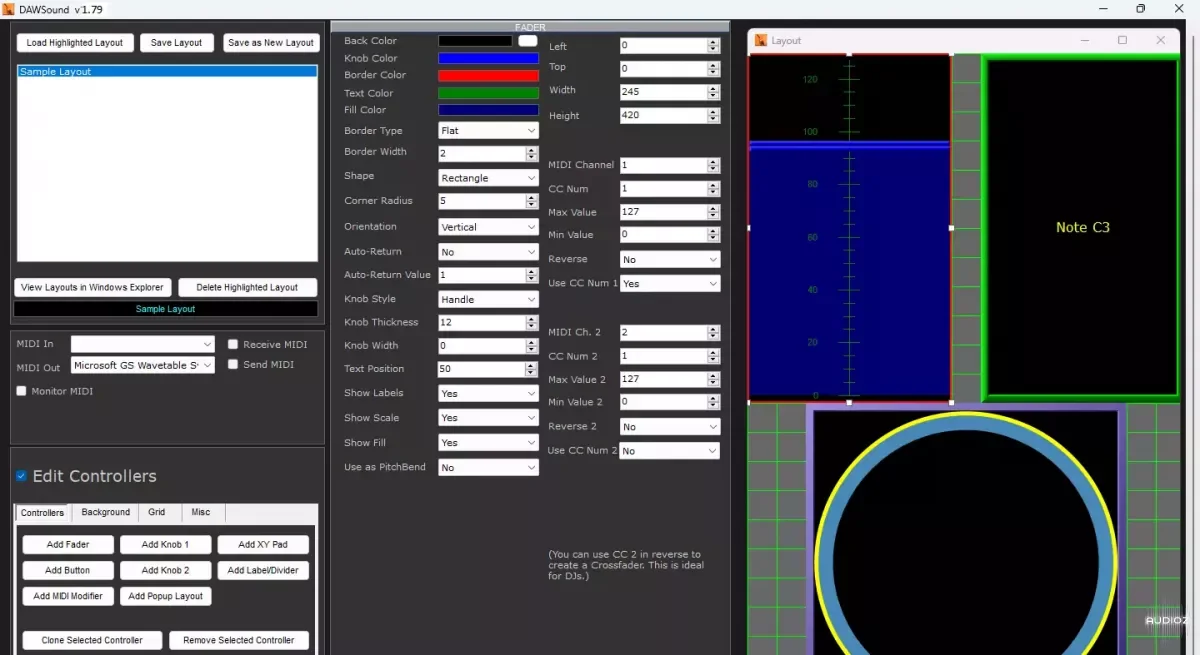The width and height of the screenshot is (1200, 655).
Task: Open the Reverse dropdown
Action: [669, 259]
